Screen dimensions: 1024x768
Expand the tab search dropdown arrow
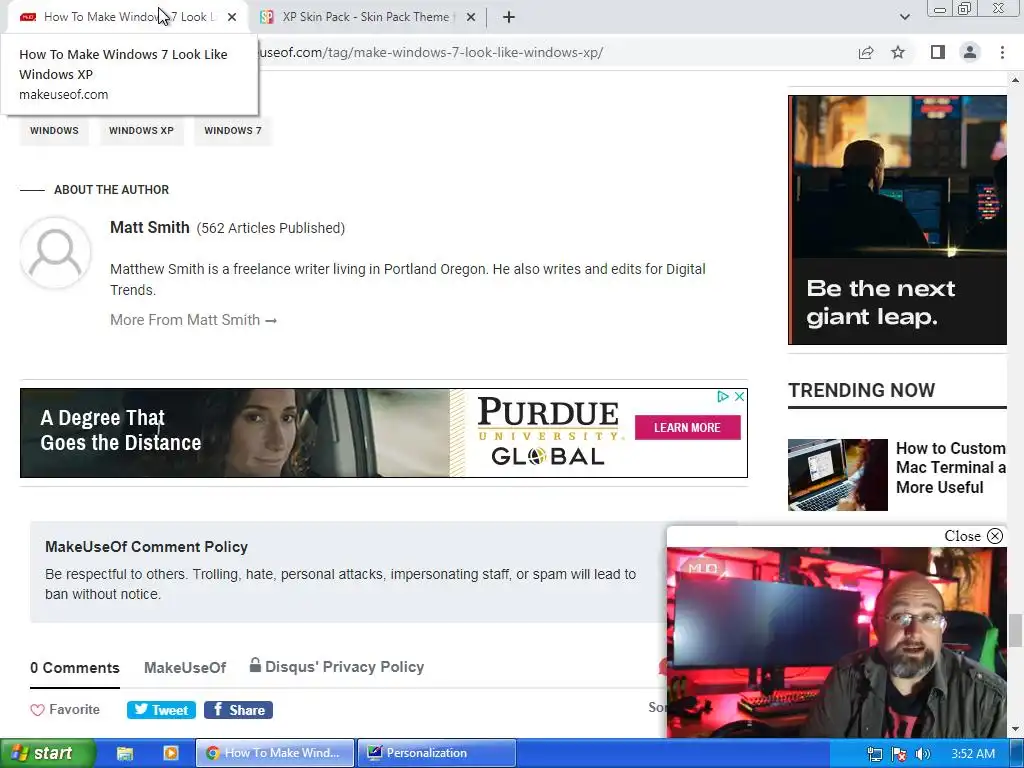[904, 17]
